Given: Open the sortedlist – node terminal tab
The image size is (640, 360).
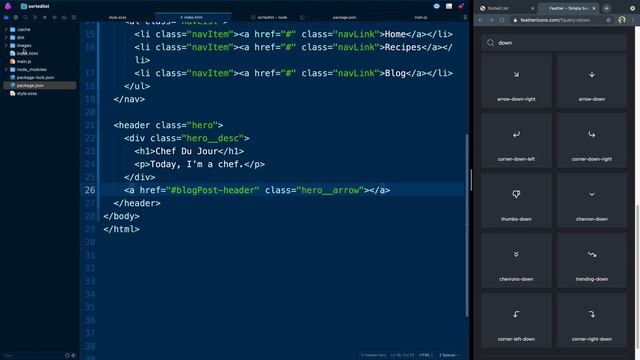Looking at the screenshot, I should pos(269,18).
